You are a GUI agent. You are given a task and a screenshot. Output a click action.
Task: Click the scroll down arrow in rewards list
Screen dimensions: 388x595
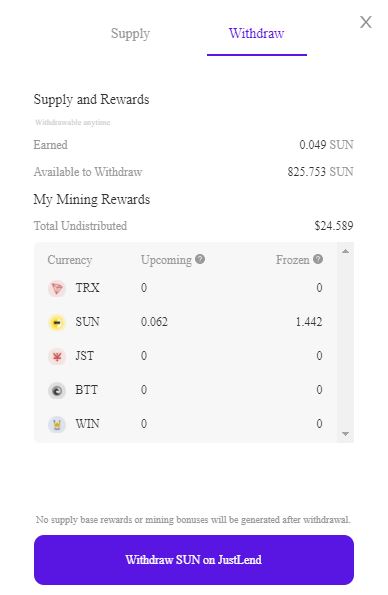345,433
